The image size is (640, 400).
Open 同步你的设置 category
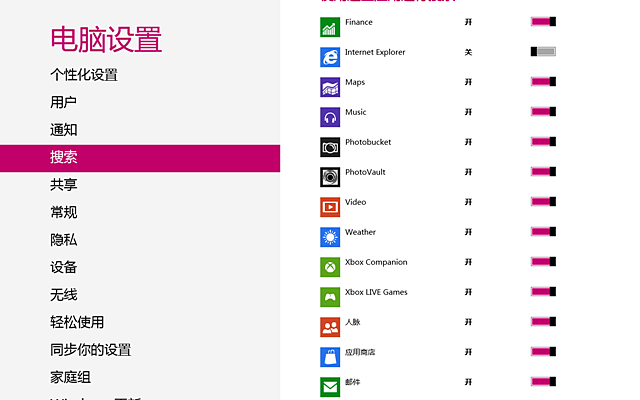point(90,350)
